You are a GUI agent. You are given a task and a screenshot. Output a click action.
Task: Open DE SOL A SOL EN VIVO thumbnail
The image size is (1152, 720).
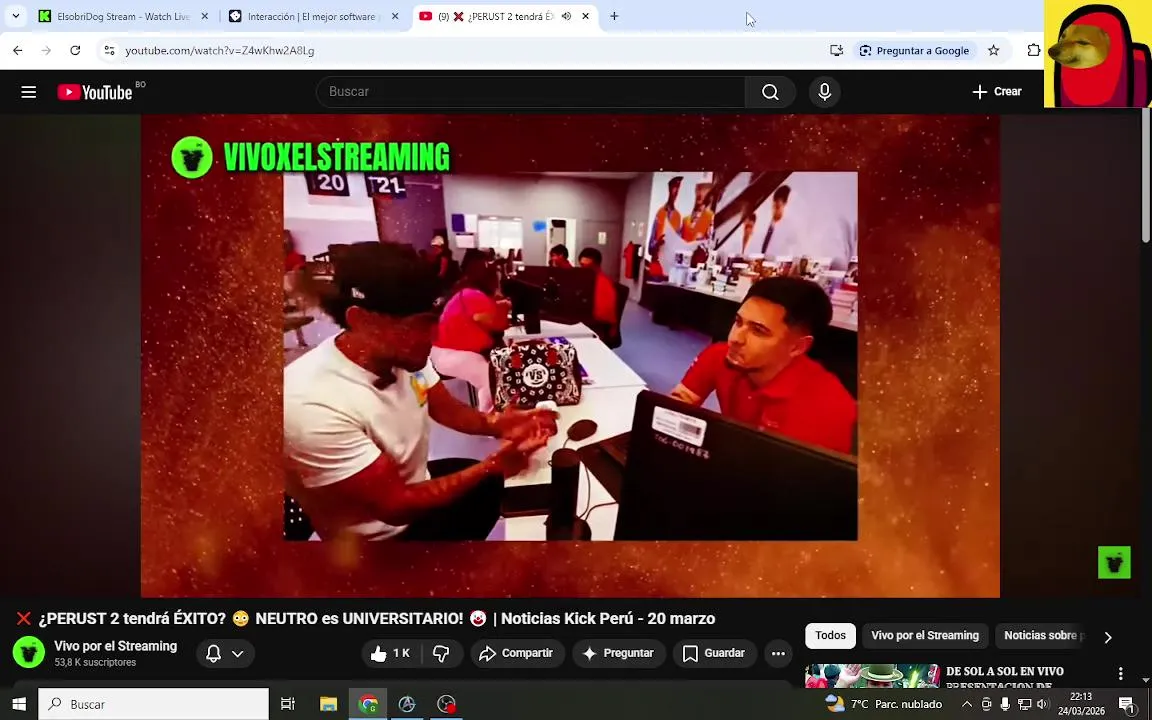pos(872,676)
